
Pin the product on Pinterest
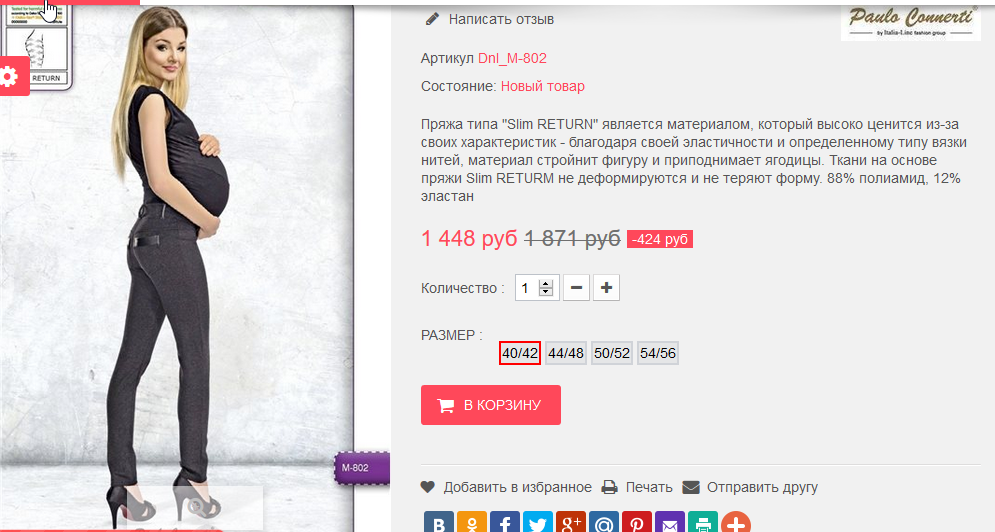(x=636, y=522)
